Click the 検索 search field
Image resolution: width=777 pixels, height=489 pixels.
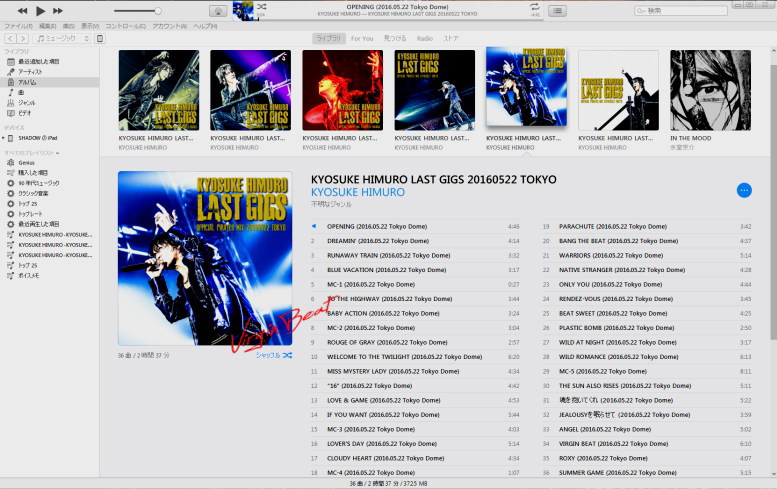681,10
